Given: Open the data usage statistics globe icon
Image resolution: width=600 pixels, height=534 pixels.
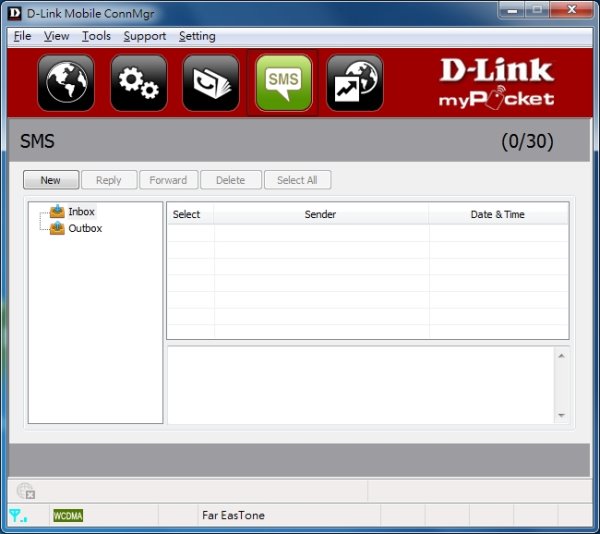Looking at the screenshot, I should pyautogui.click(x=355, y=83).
